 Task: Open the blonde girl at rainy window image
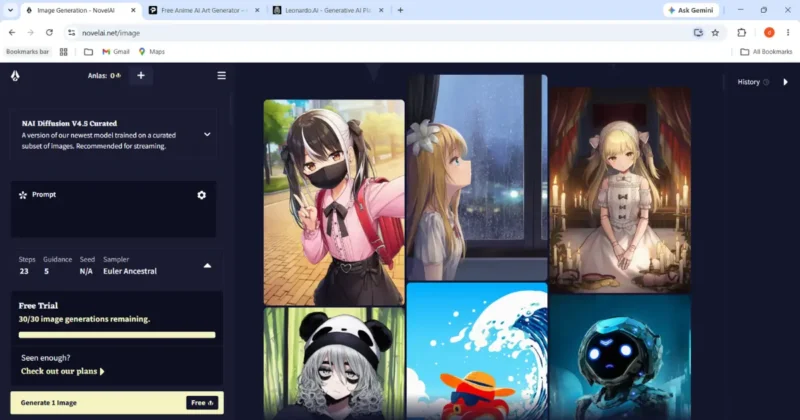click(477, 178)
